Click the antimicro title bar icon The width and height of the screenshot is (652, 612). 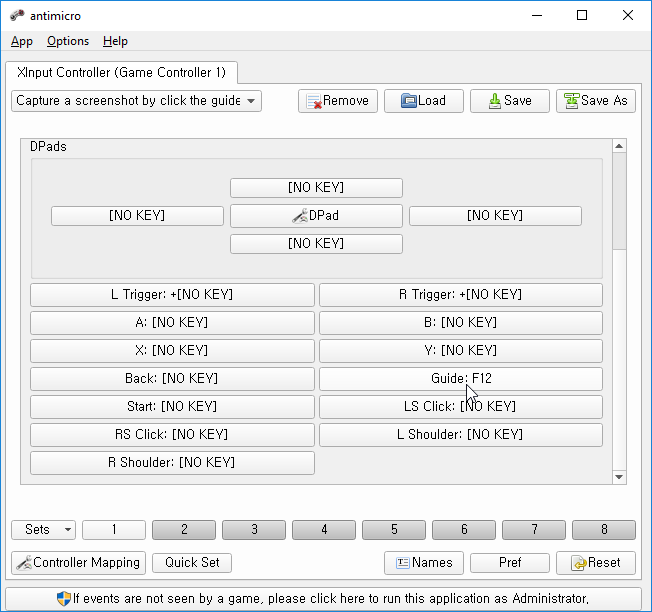click(17, 15)
